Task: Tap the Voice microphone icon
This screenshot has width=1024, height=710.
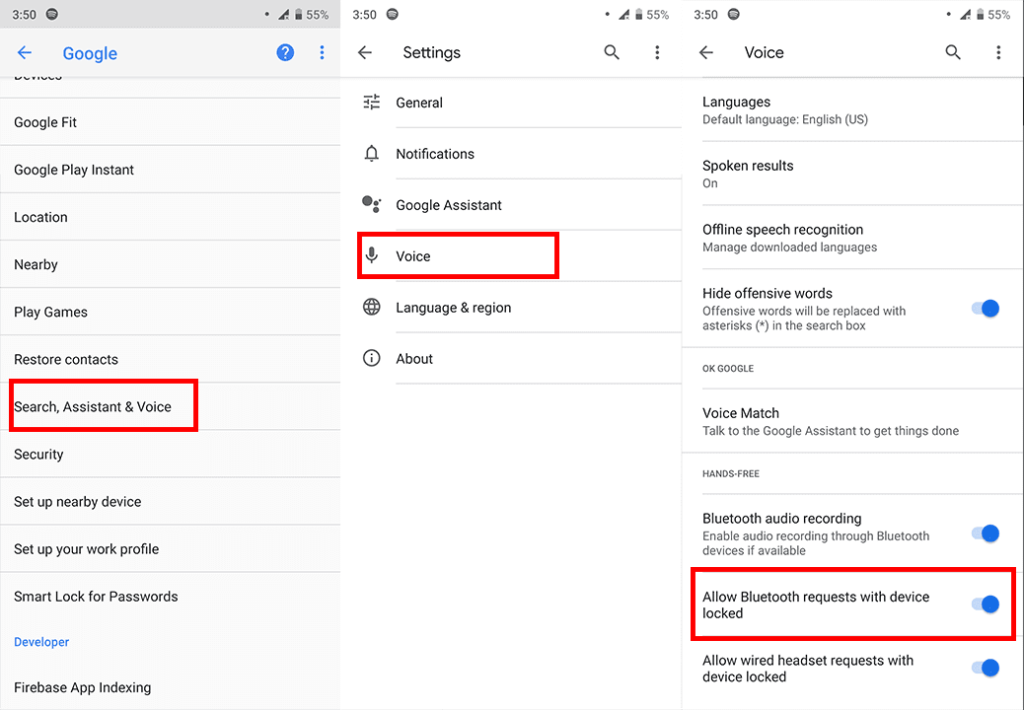Action: (x=372, y=255)
